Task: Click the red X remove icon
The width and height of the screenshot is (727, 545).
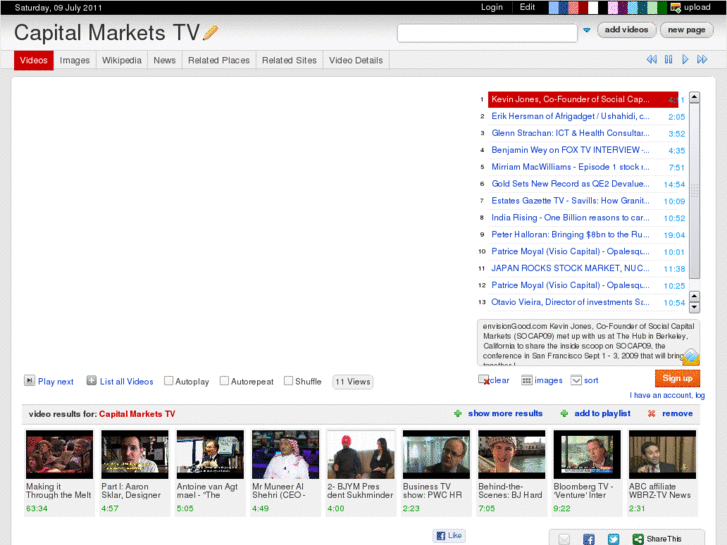Action: click(651, 413)
